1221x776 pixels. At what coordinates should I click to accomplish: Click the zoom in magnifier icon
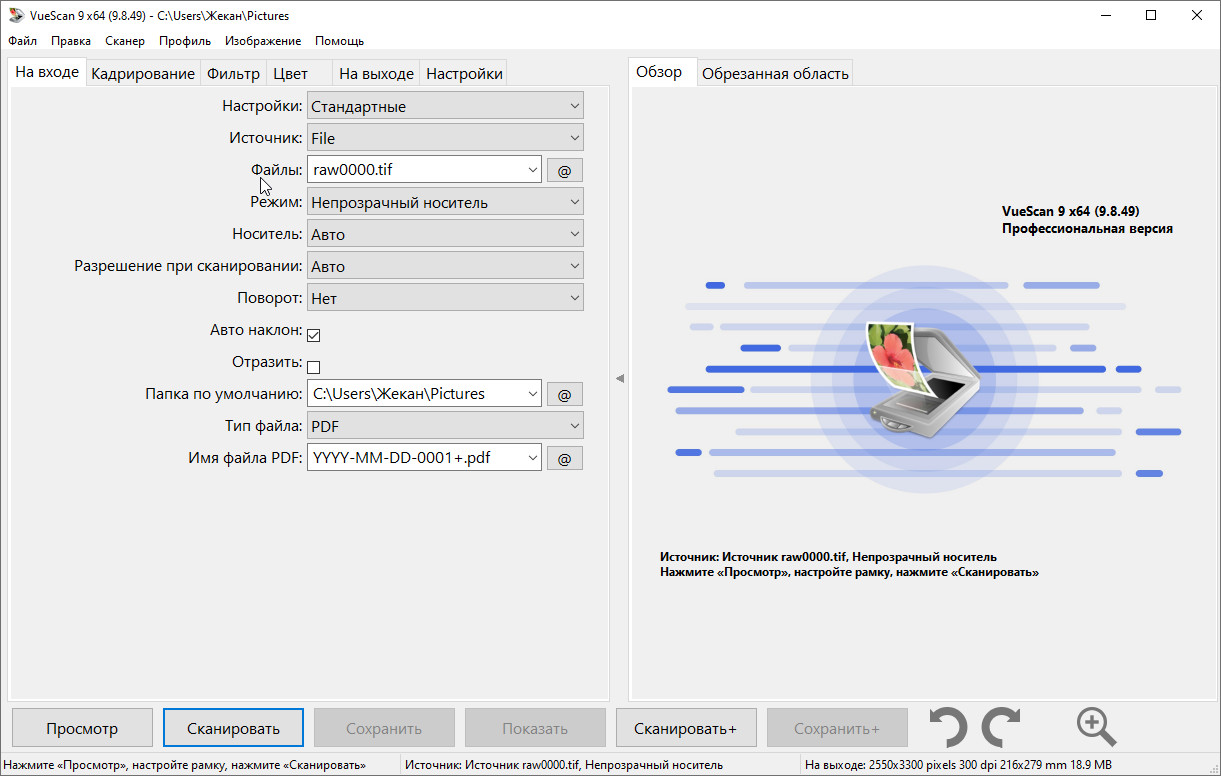point(1096,727)
